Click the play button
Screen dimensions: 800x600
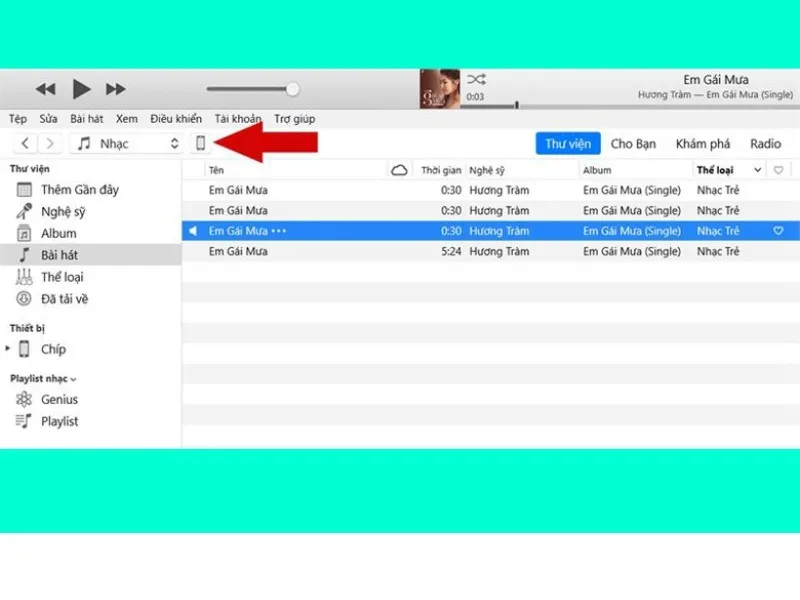coord(81,89)
